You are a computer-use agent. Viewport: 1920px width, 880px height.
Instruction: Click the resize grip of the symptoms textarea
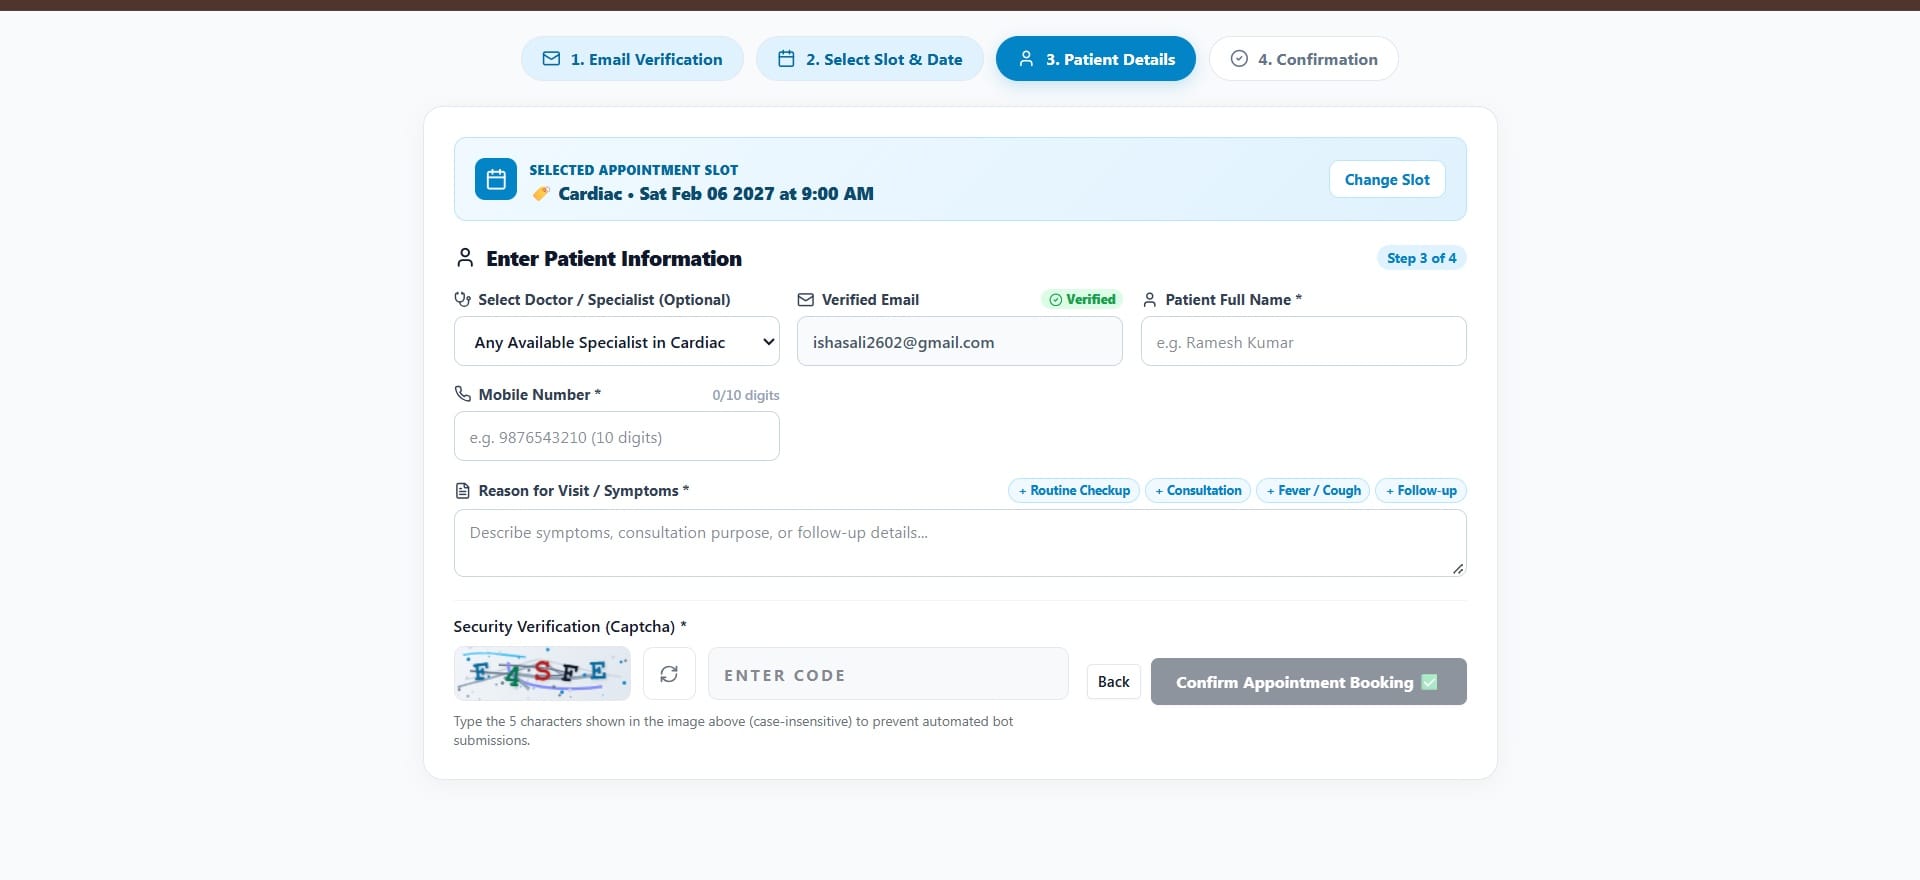(1458, 568)
